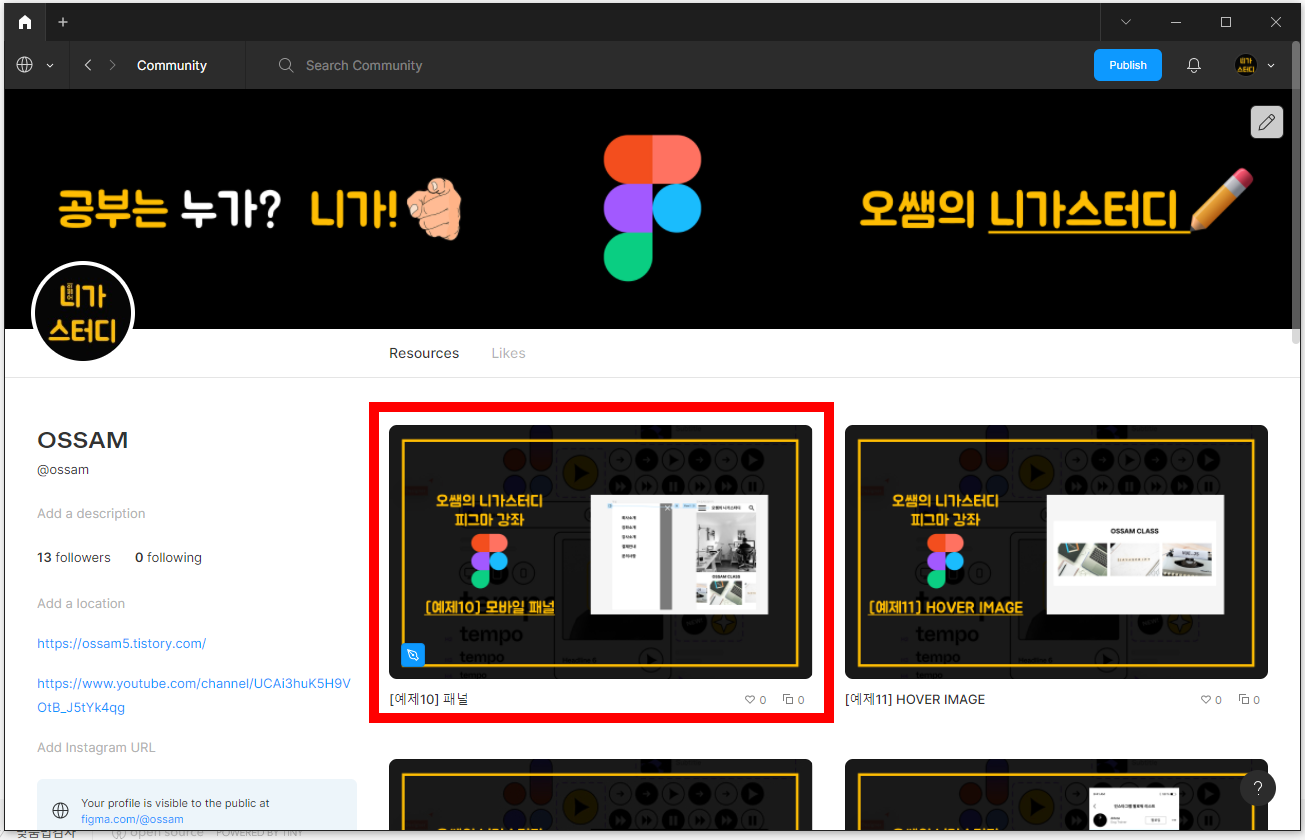Image resolution: width=1305 pixels, height=840 pixels.
Task: Add a new tab with plus icon
Action: click(x=63, y=22)
